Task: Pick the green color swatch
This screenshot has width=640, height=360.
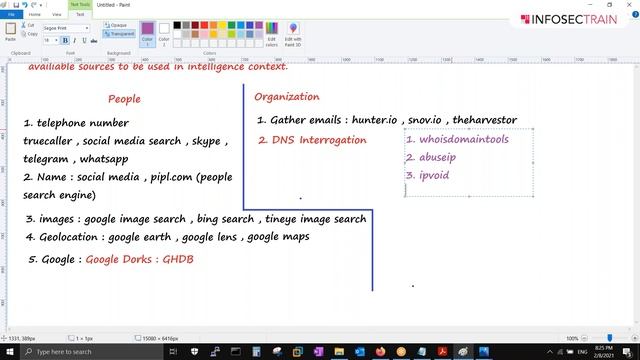Action: click(231, 25)
